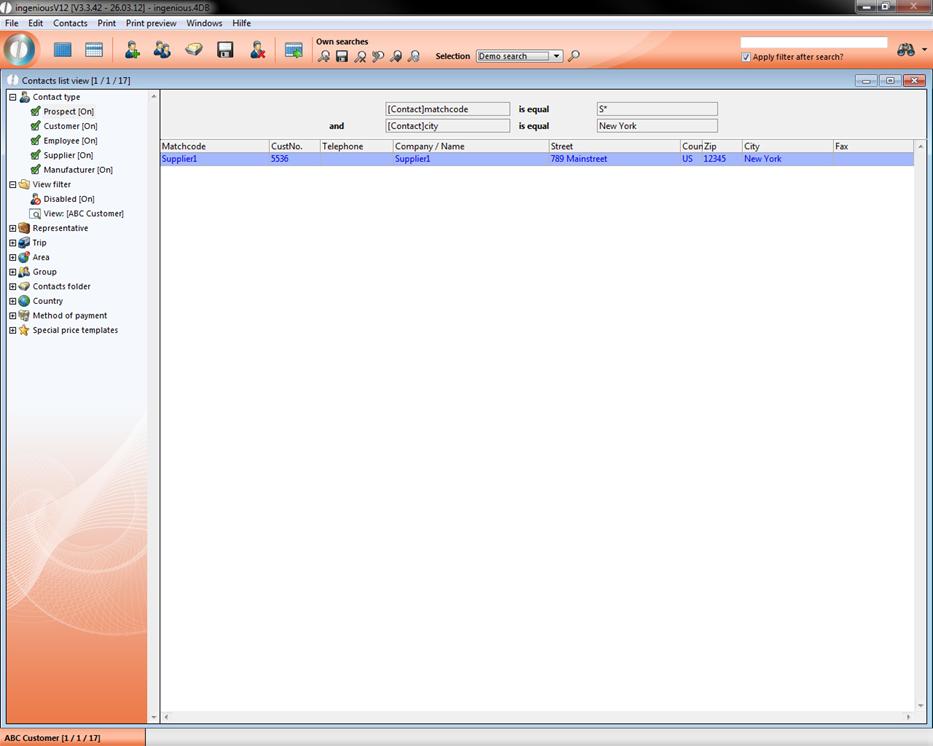
Task: Expand the Method of payment node
Action: coord(12,315)
